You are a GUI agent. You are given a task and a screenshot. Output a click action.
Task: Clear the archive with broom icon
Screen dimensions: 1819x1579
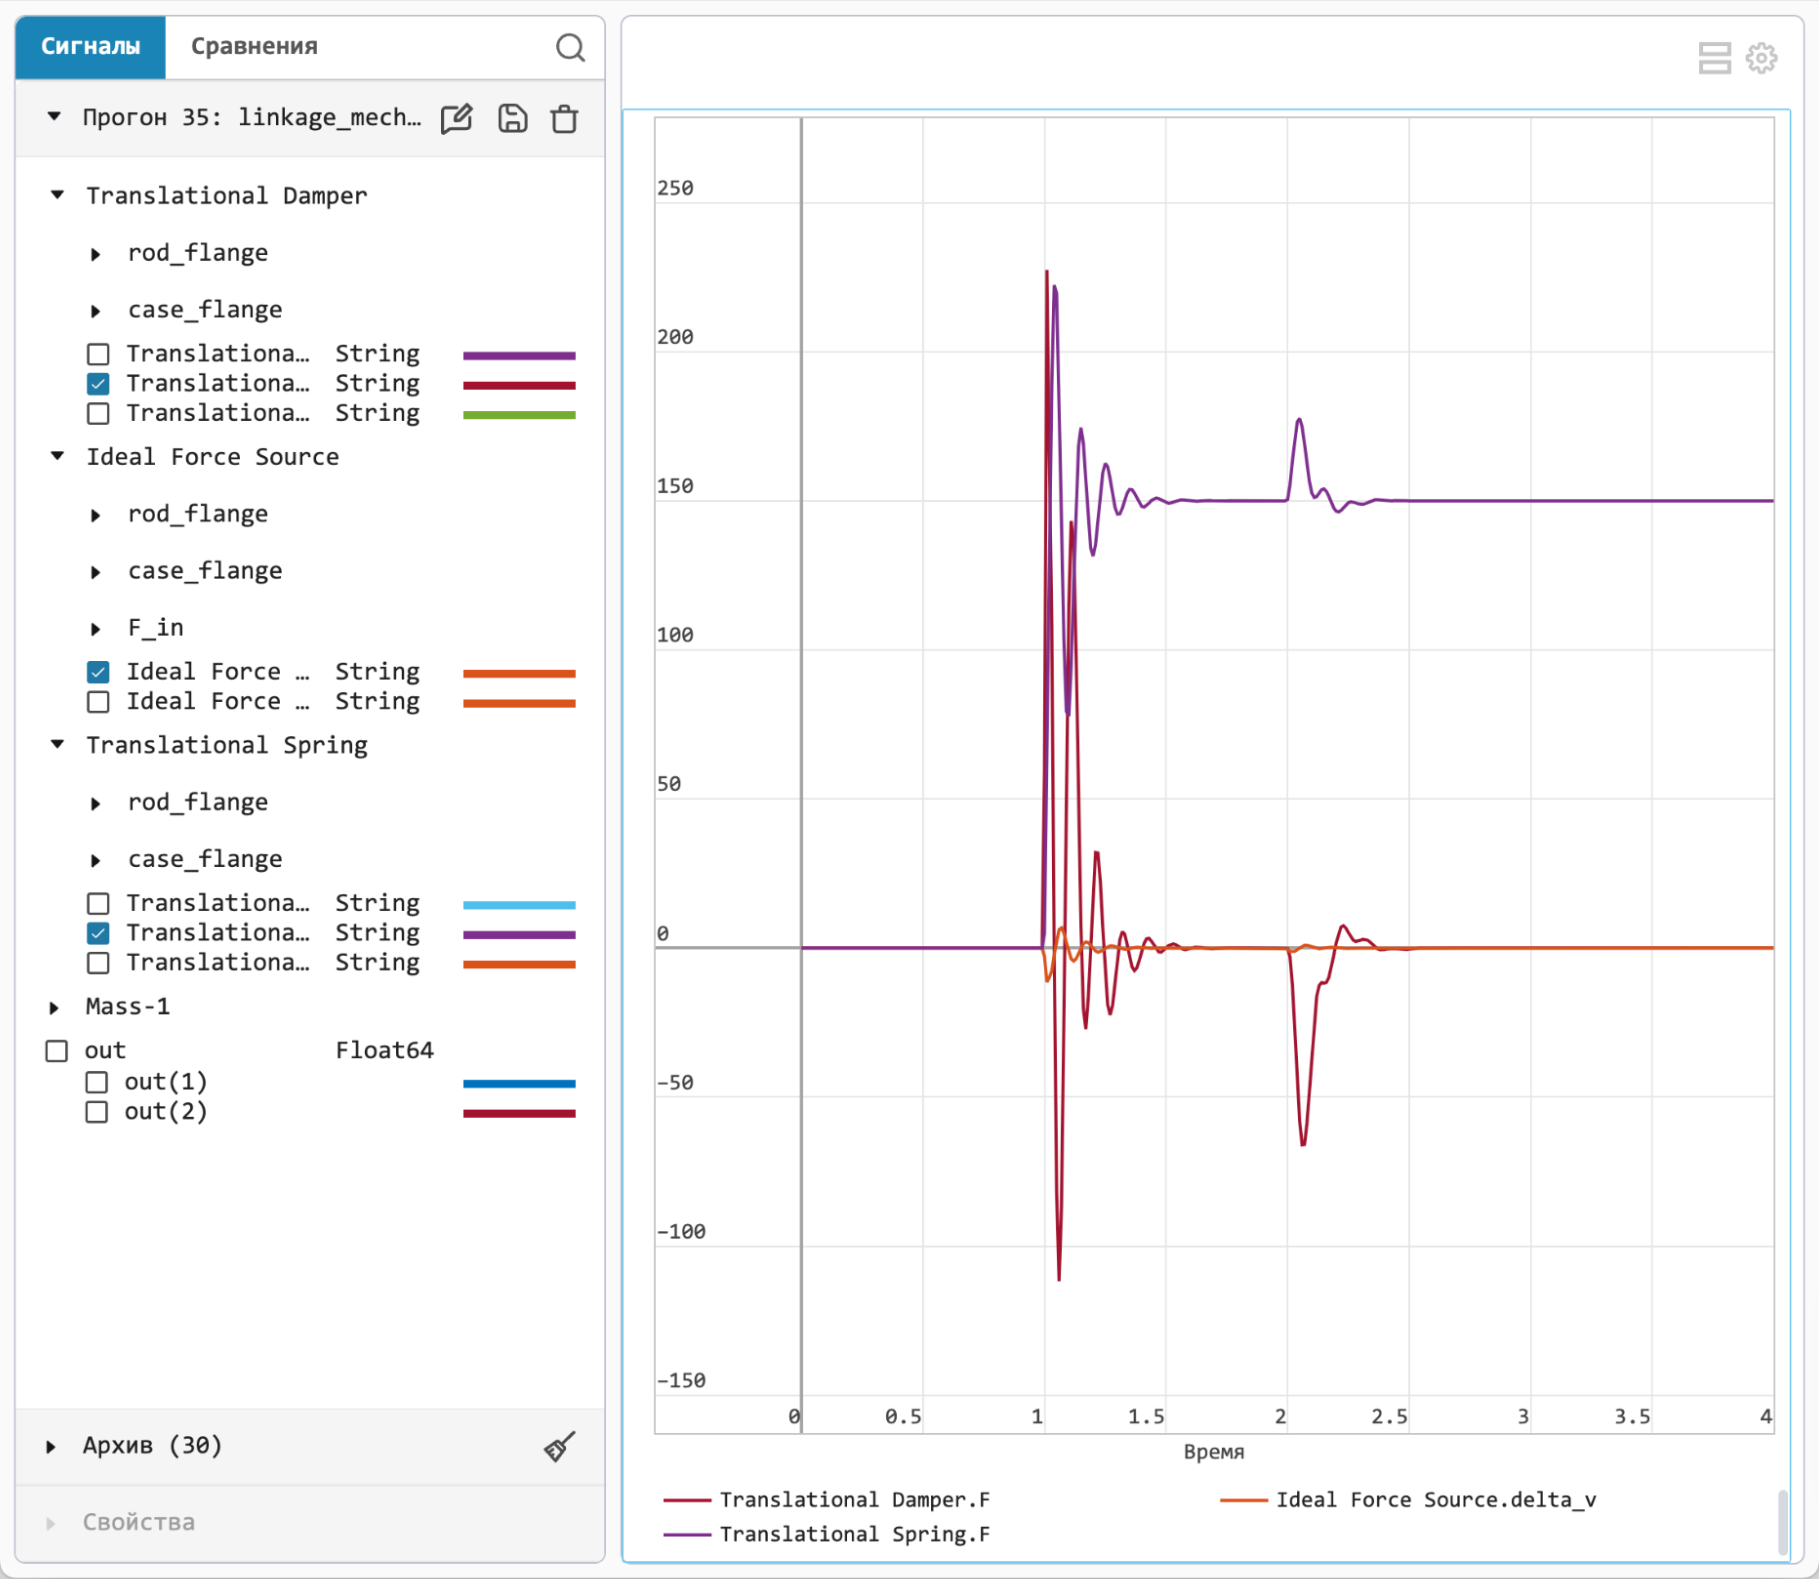pos(560,1446)
